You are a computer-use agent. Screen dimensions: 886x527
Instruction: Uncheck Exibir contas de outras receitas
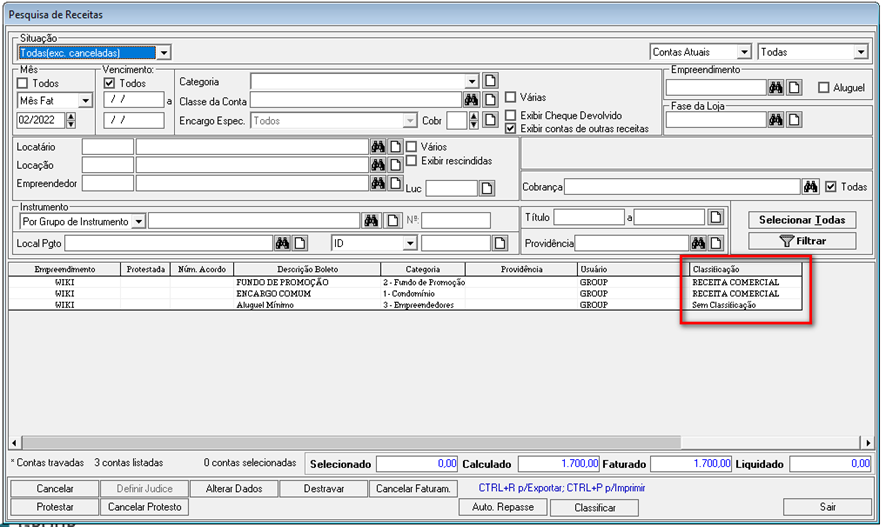point(511,128)
